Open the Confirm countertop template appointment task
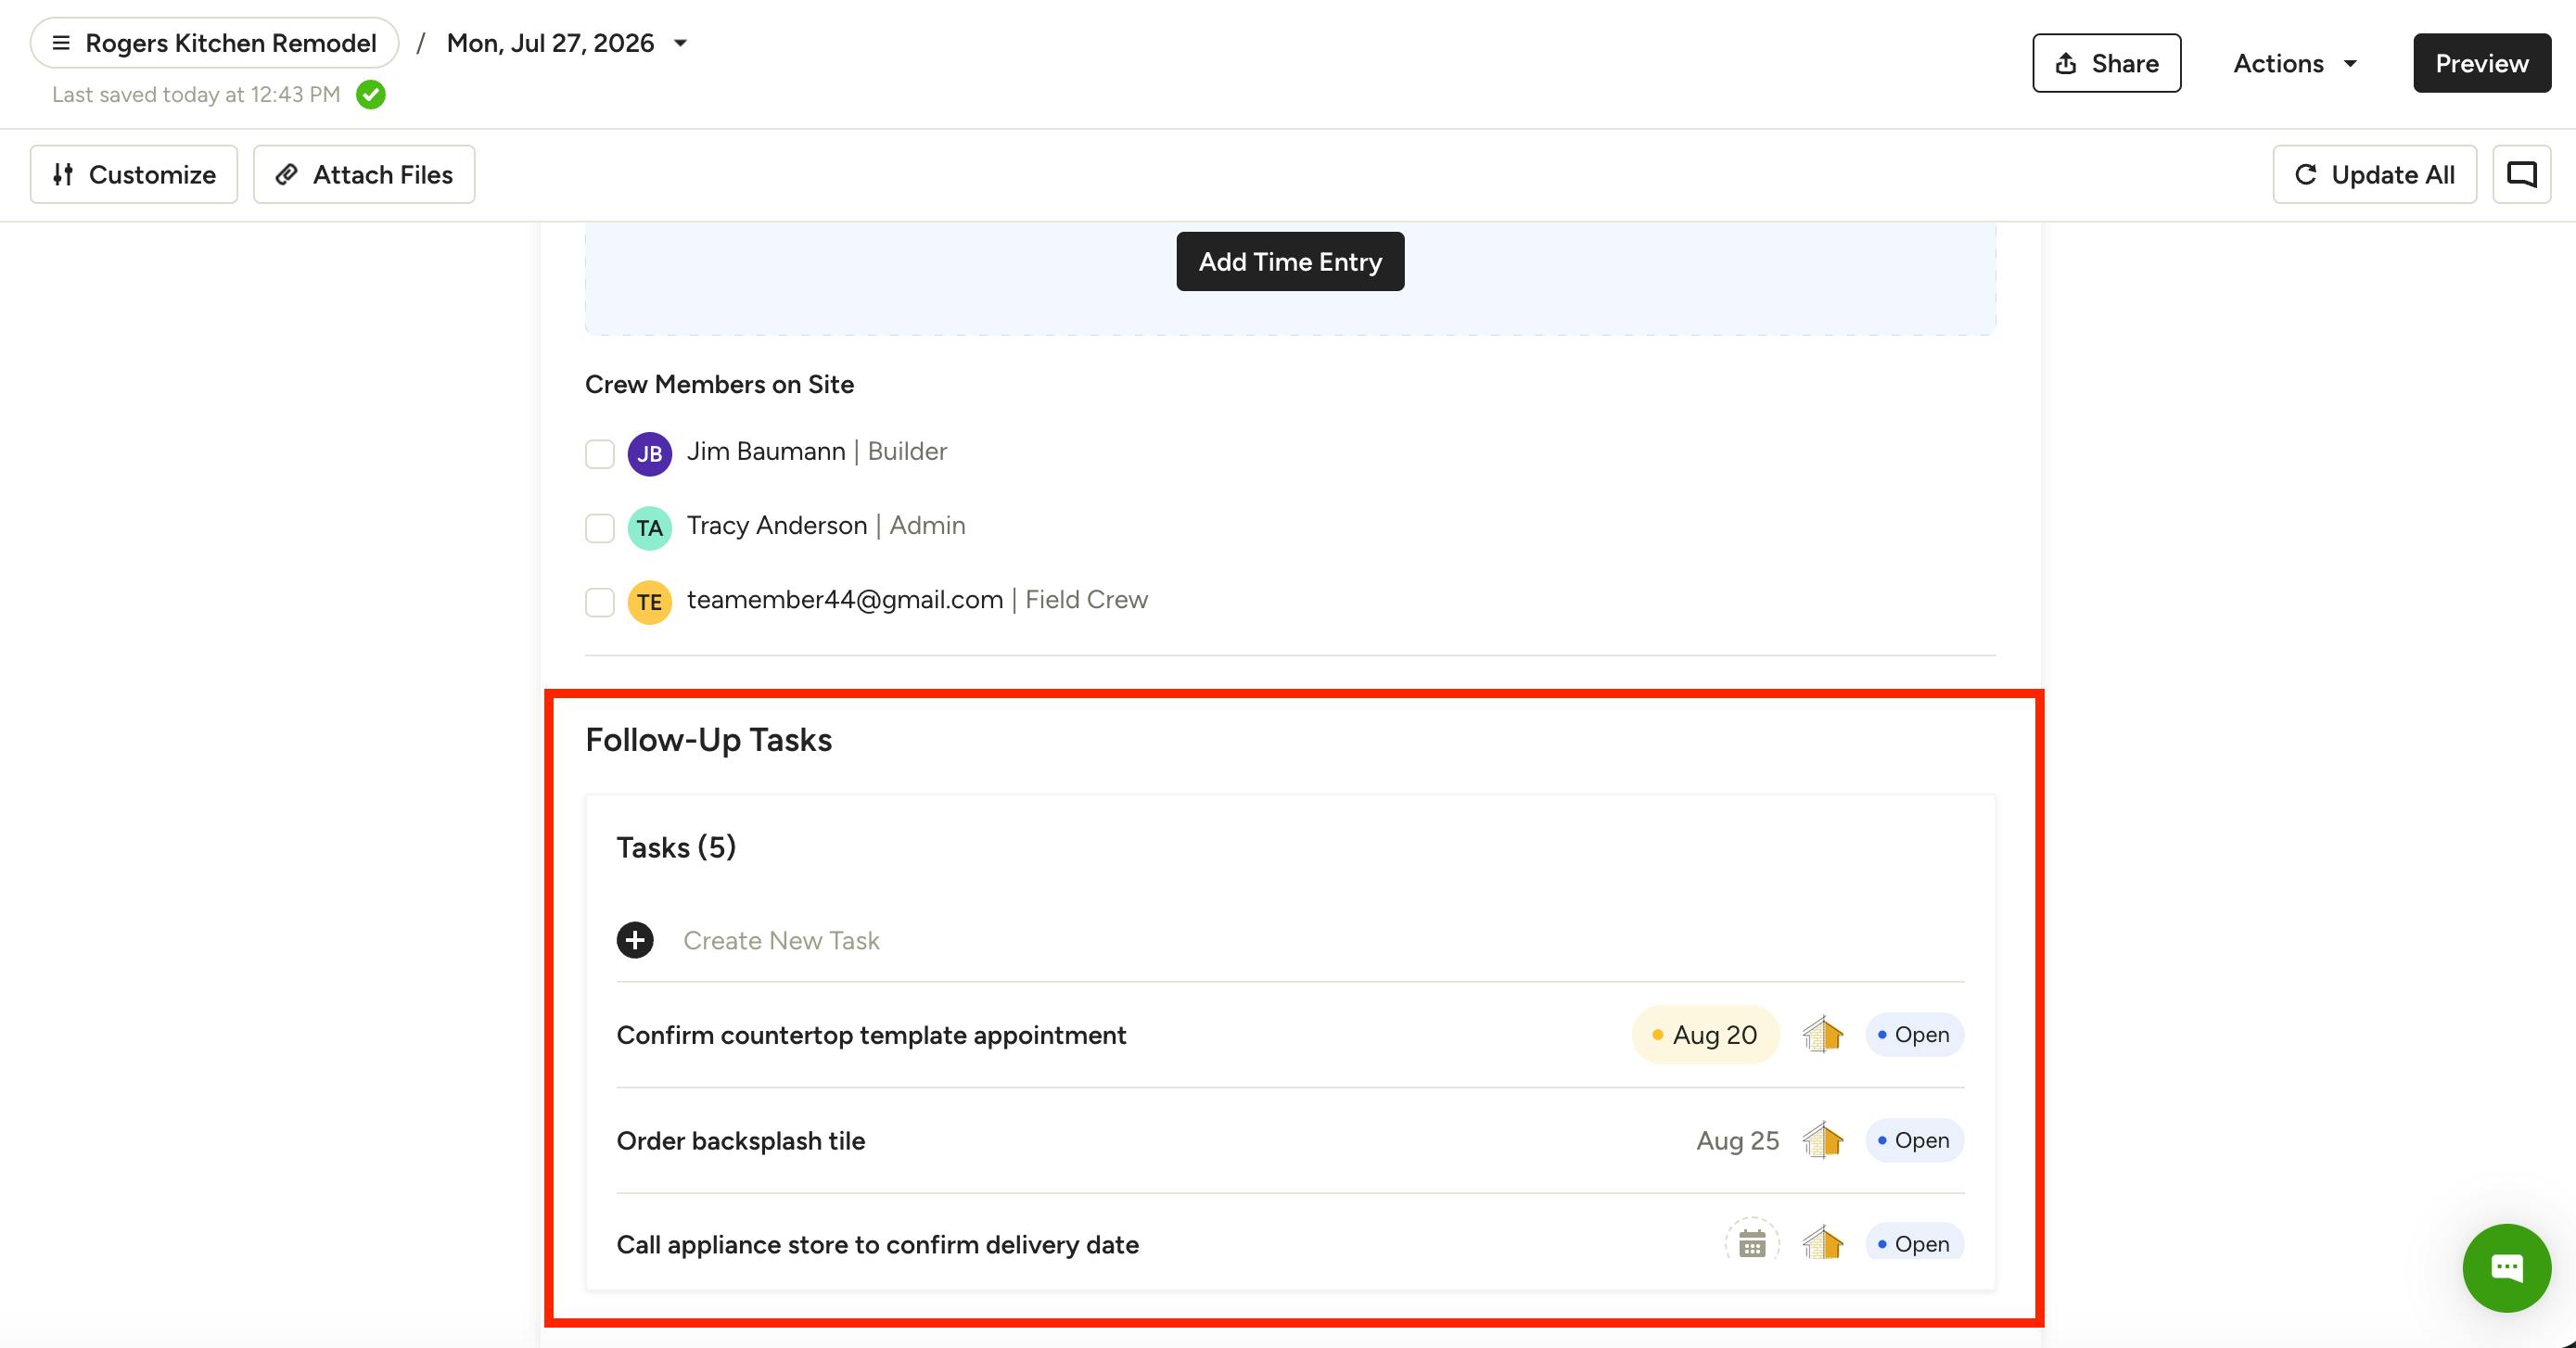The image size is (2576, 1348). pyautogui.click(x=871, y=1035)
